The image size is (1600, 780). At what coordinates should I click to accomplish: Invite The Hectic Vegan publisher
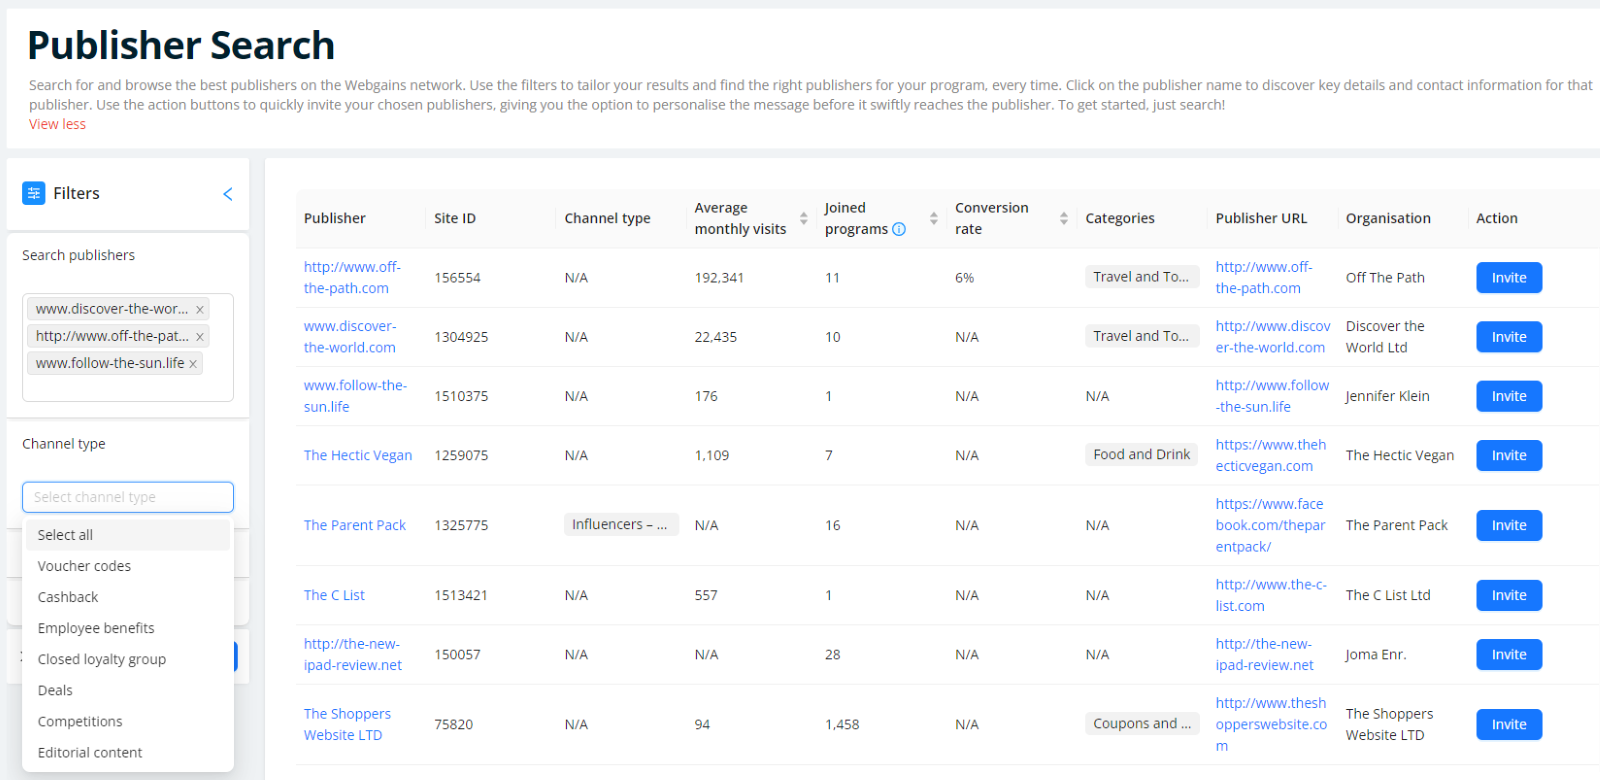tap(1508, 455)
